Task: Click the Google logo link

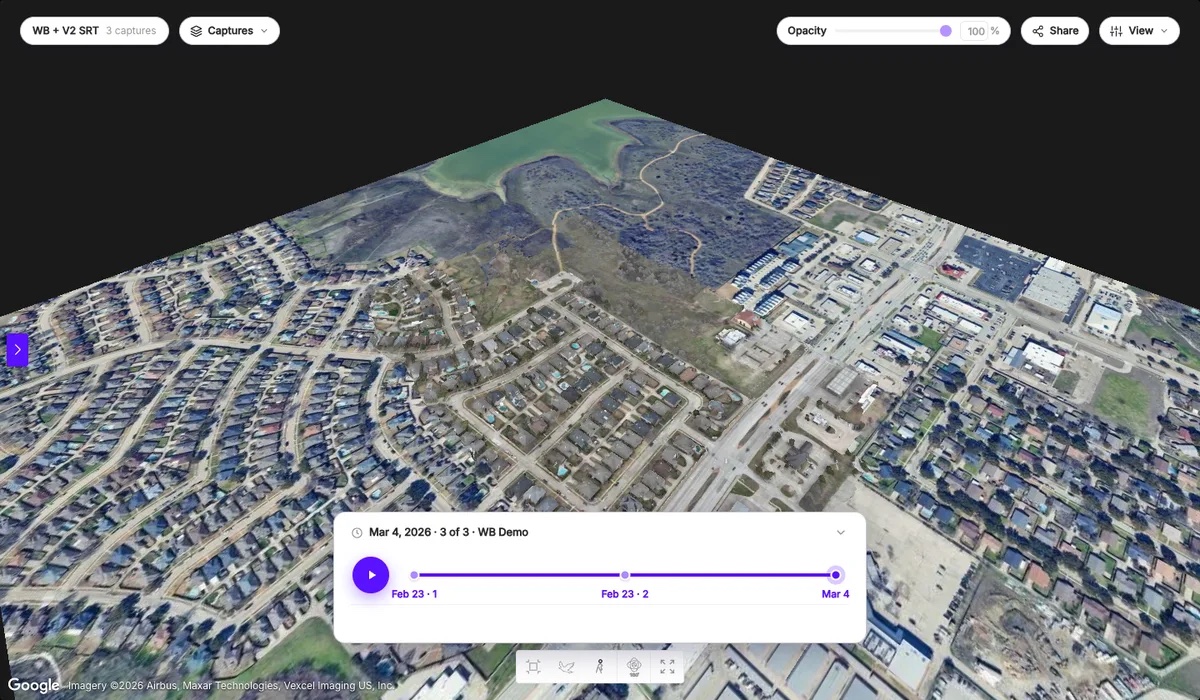Action: [x=34, y=686]
